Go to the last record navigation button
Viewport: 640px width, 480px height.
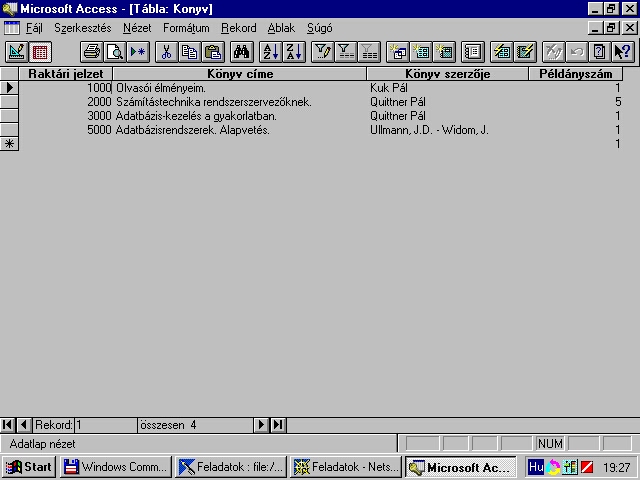point(278,425)
